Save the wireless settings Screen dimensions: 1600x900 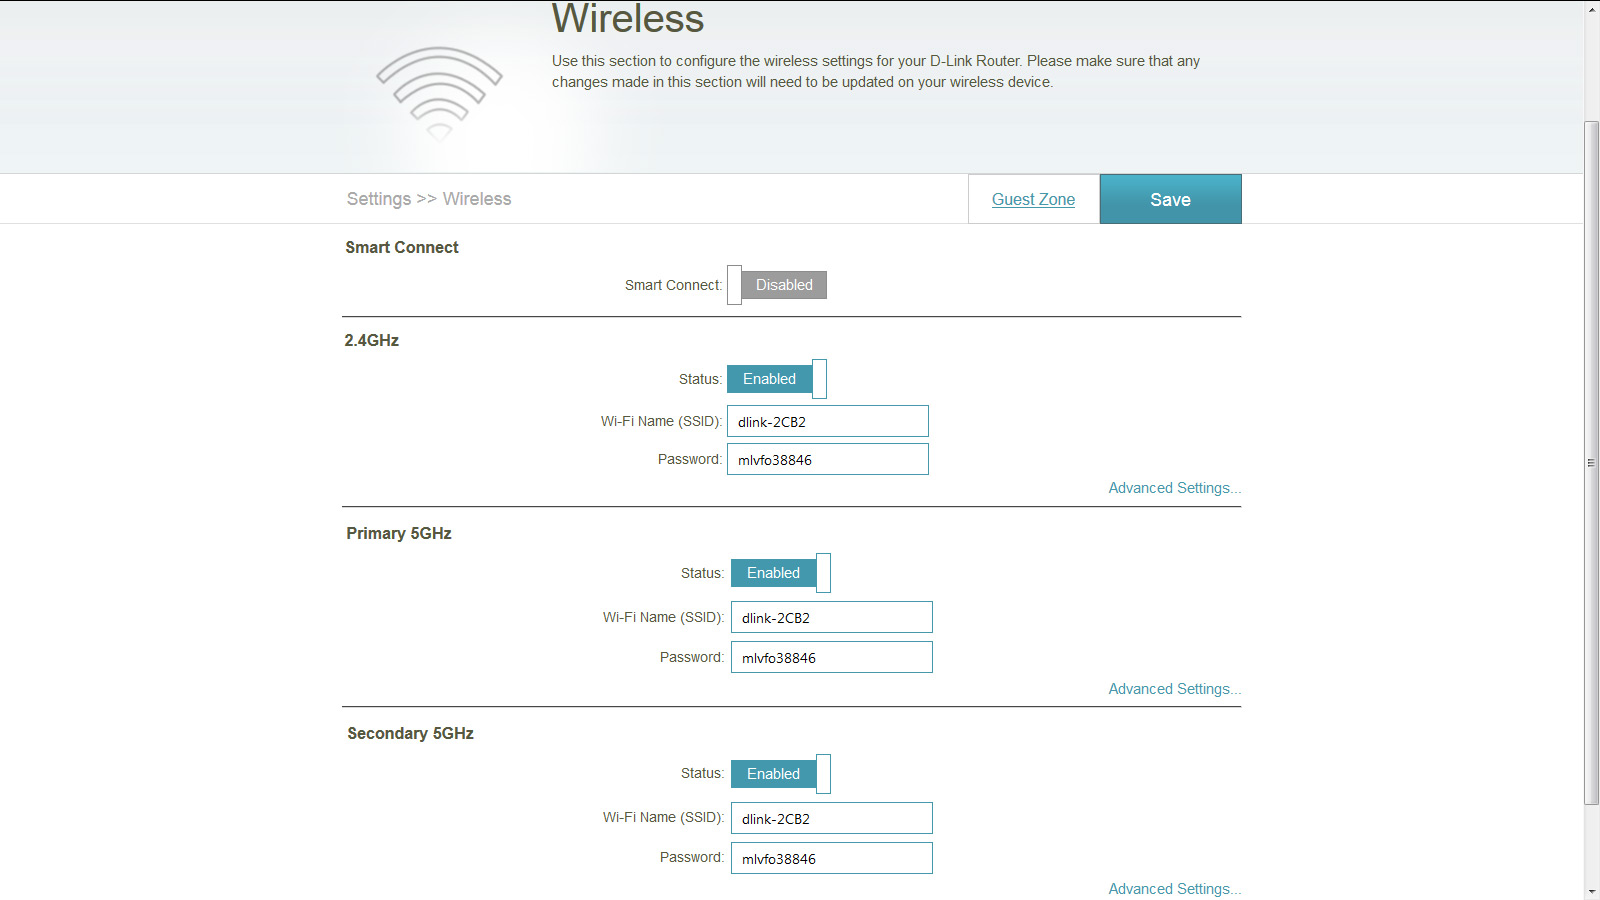click(1170, 199)
